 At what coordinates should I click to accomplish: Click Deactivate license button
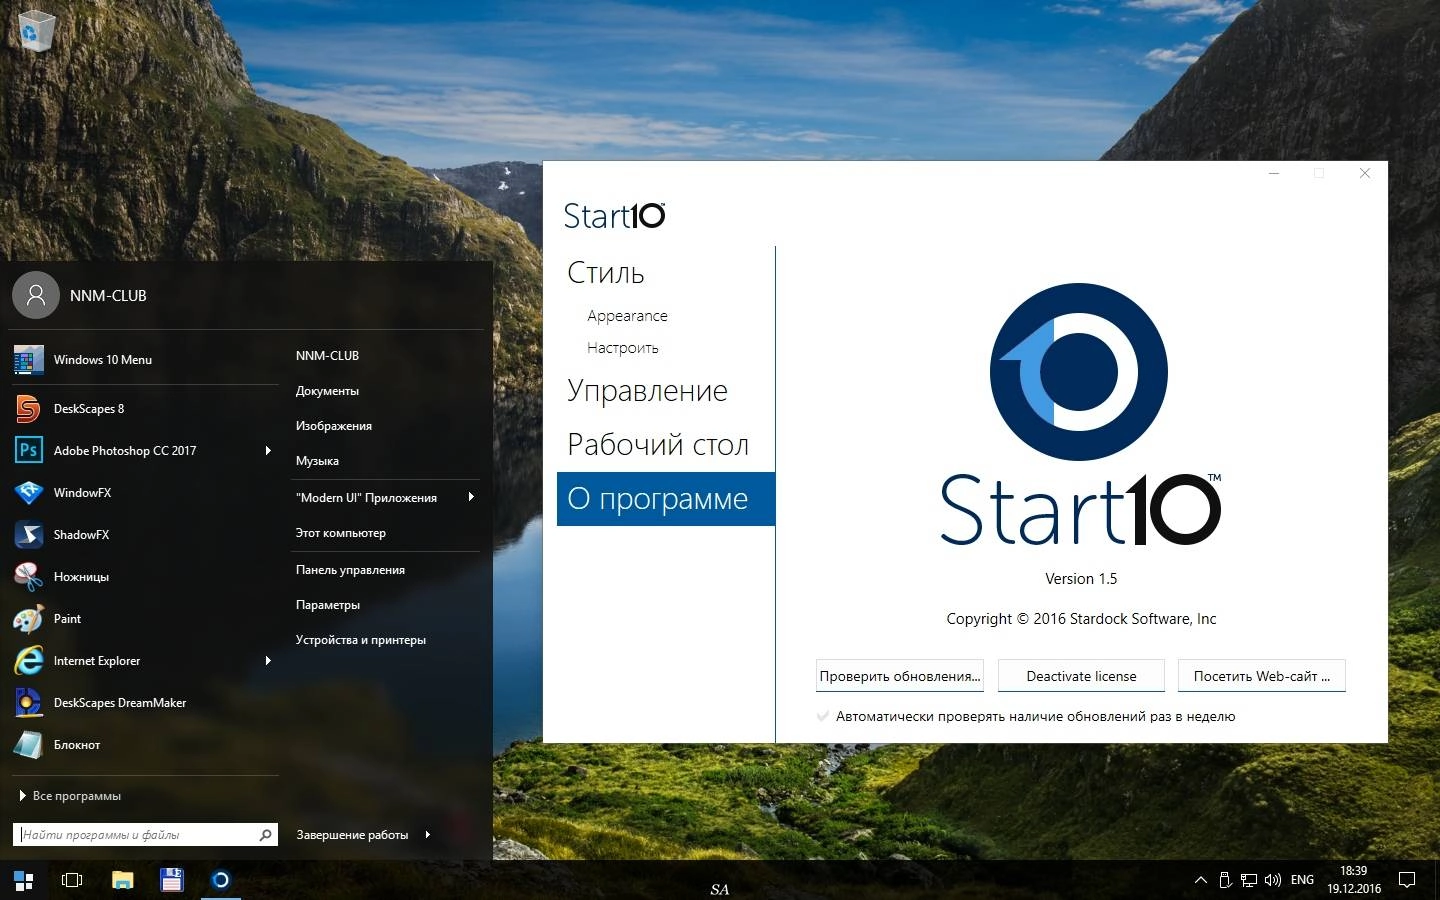point(1081,676)
